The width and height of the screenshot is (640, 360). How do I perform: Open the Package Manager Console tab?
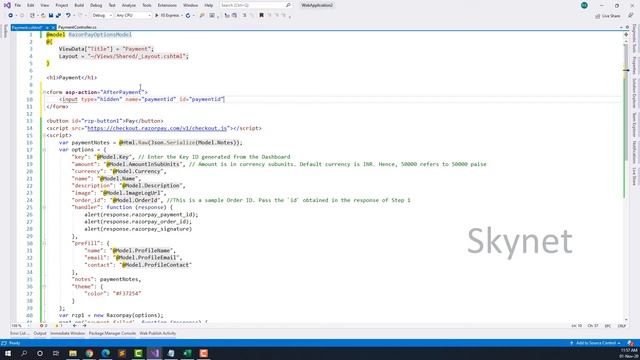[112, 333]
